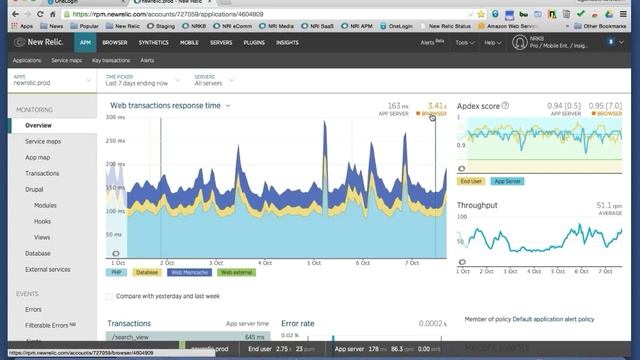Open the Tools dropdown menu
640x360 pixels.
(x=464, y=42)
